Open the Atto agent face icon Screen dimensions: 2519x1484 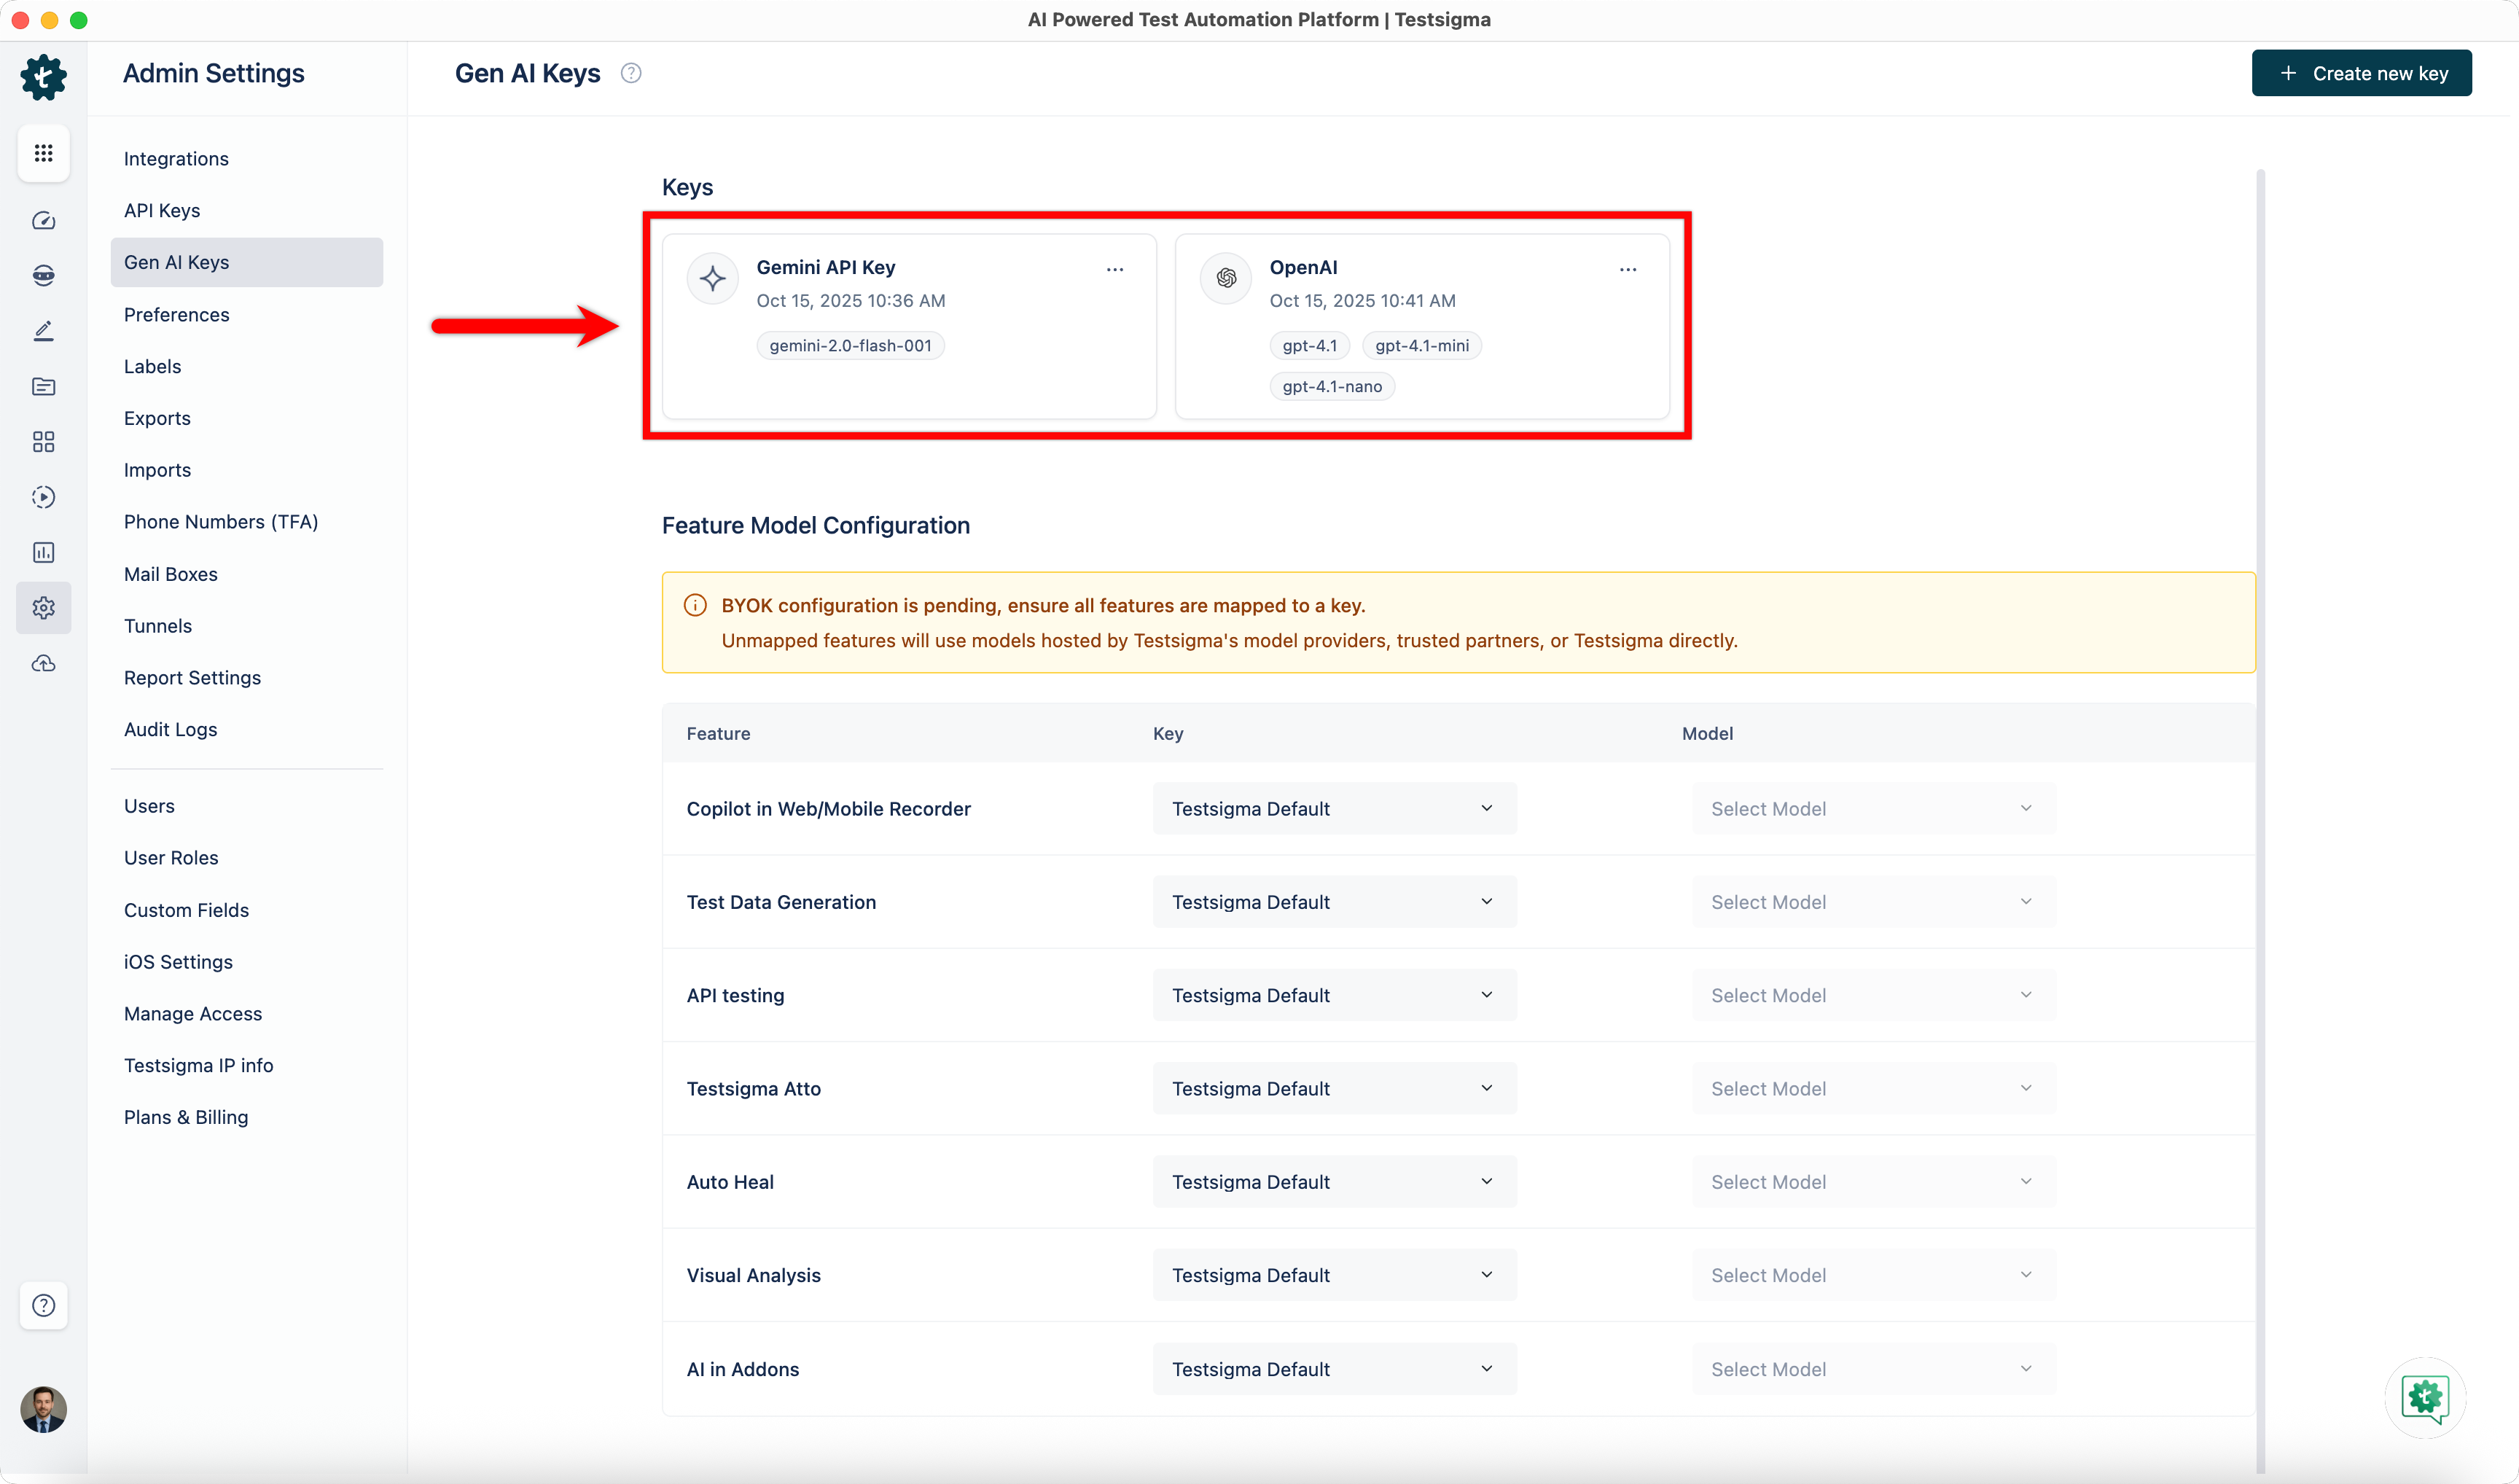(43, 276)
